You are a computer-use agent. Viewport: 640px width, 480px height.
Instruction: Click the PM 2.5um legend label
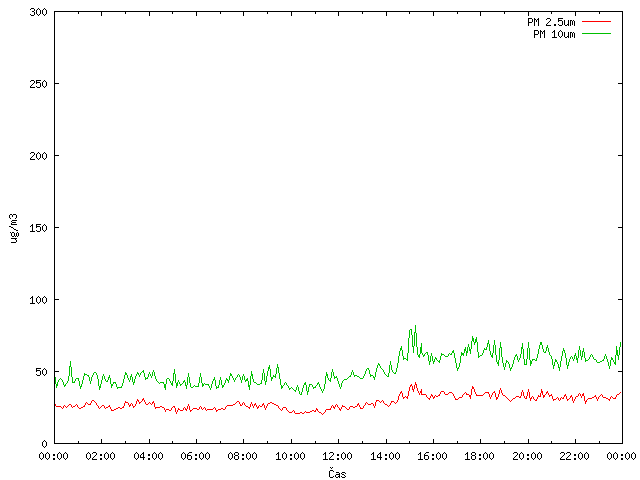[x=551, y=22]
